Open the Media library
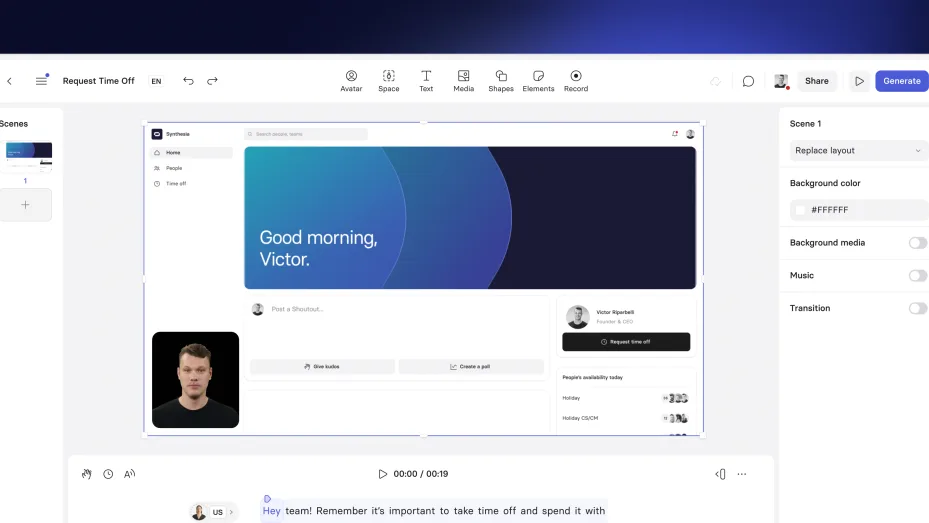929x523 pixels. tap(463, 81)
